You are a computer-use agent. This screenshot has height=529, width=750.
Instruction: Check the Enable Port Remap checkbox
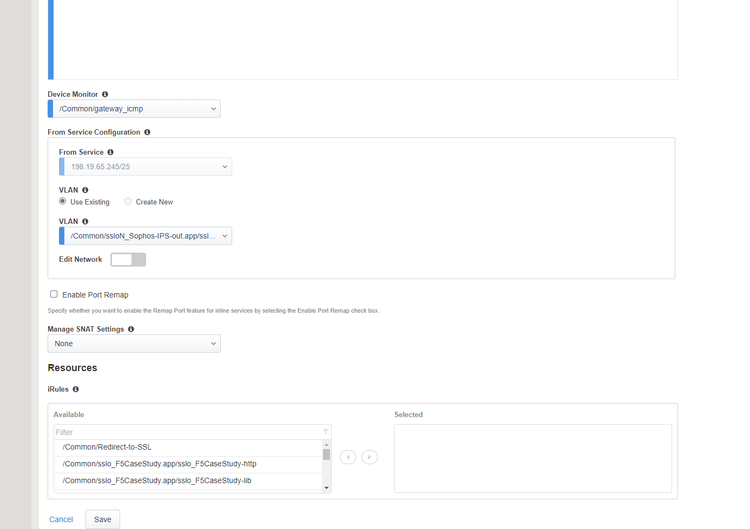click(x=54, y=294)
